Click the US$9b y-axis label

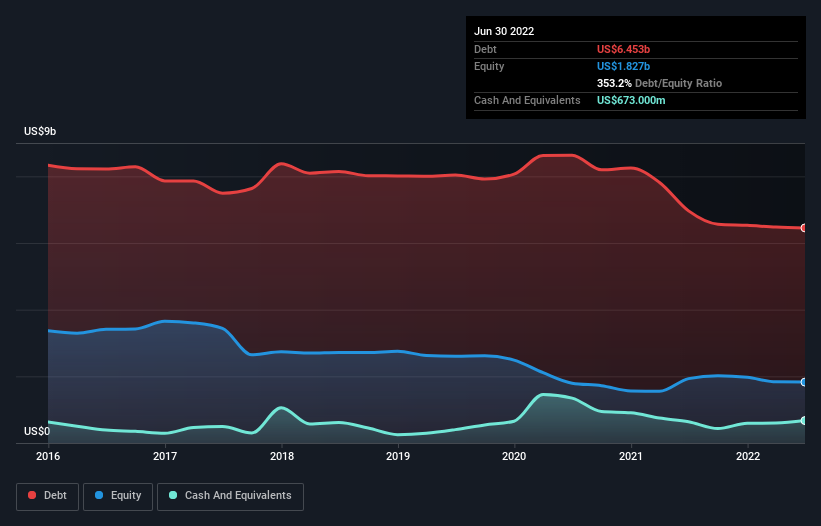point(40,131)
